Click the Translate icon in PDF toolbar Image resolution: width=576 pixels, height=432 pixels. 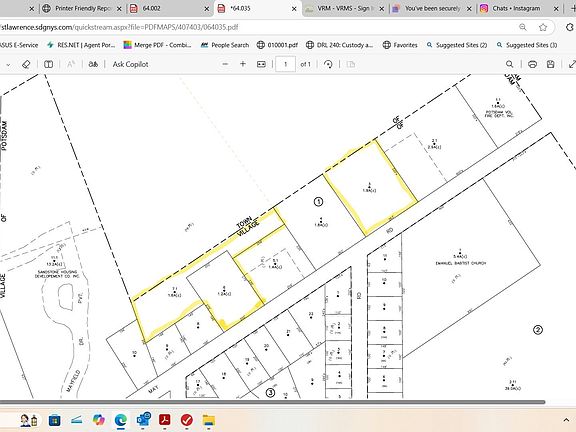pyautogui.click(x=93, y=64)
